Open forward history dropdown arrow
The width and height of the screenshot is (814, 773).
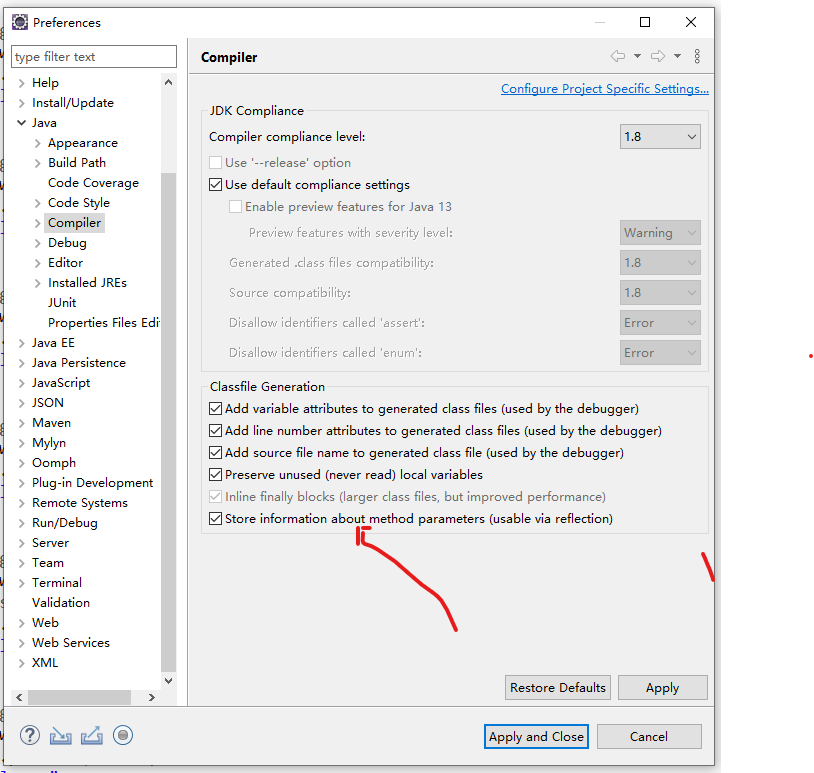(677, 56)
